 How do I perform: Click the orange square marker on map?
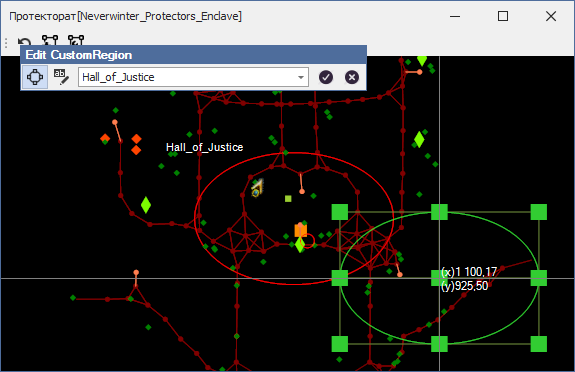[301, 231]
